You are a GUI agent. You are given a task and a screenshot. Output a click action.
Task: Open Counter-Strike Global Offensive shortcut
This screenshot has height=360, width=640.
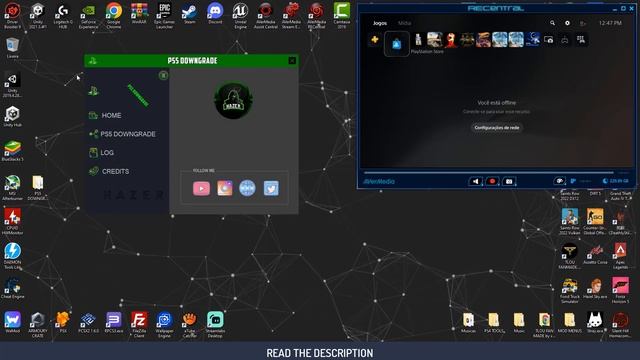595,222
